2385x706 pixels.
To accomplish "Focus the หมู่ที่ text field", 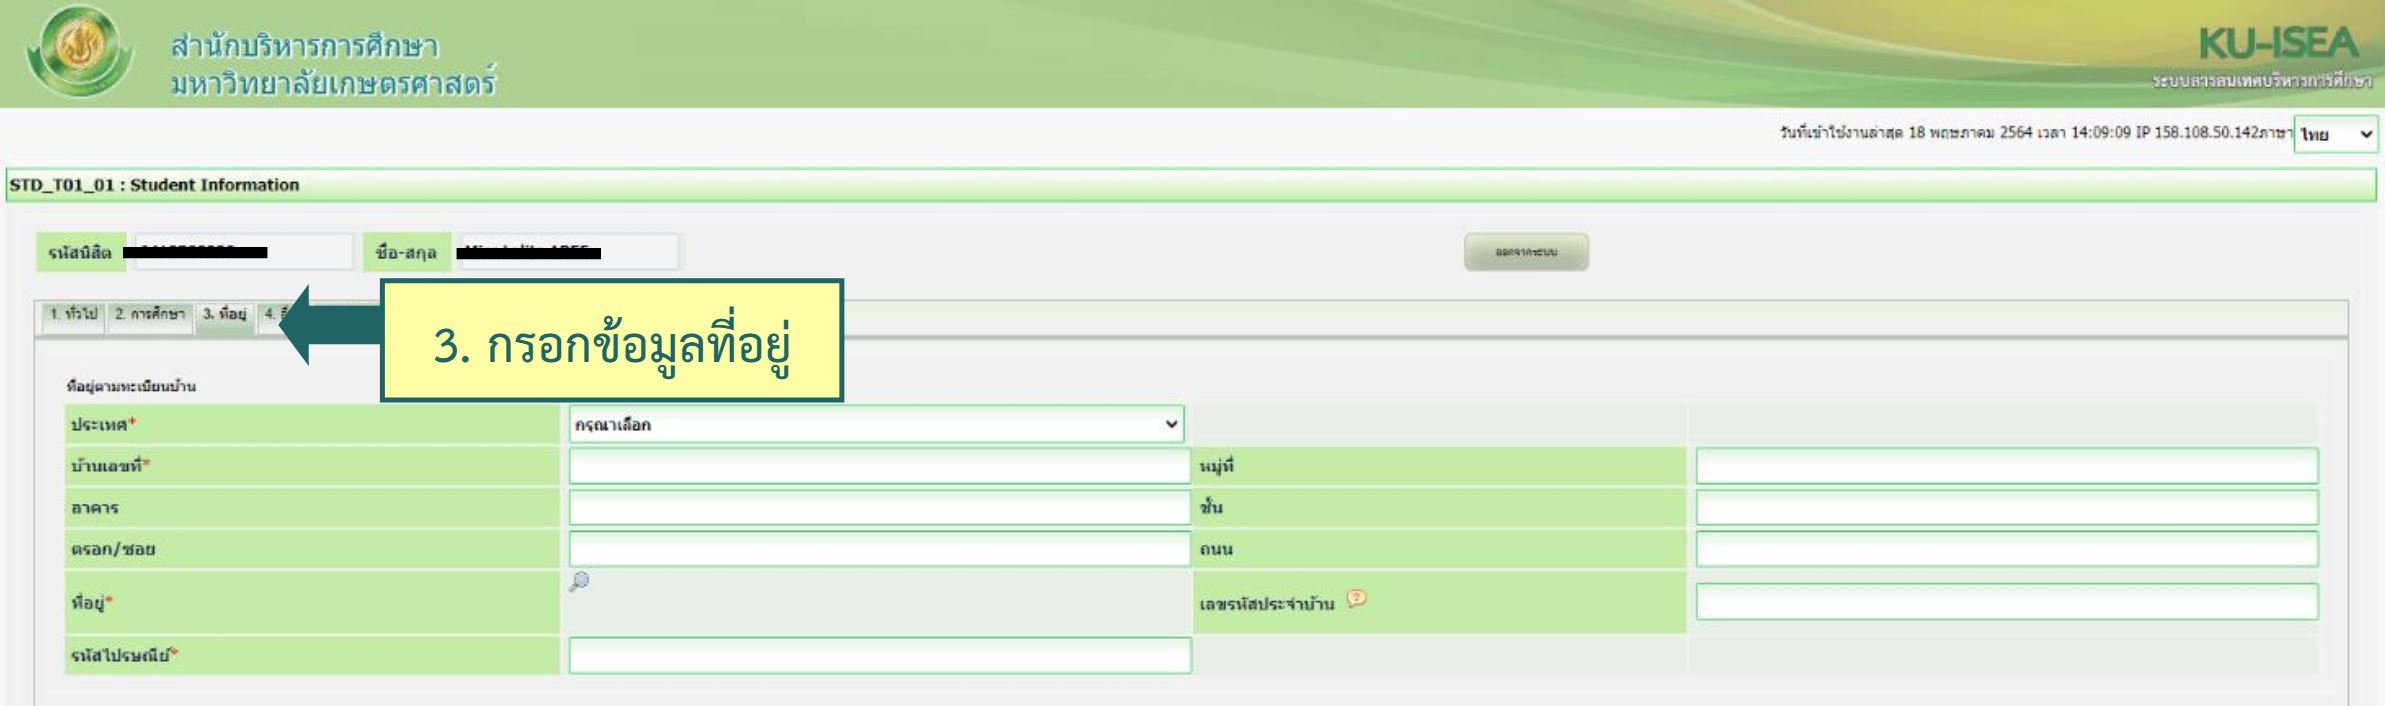I will 2006,466.
